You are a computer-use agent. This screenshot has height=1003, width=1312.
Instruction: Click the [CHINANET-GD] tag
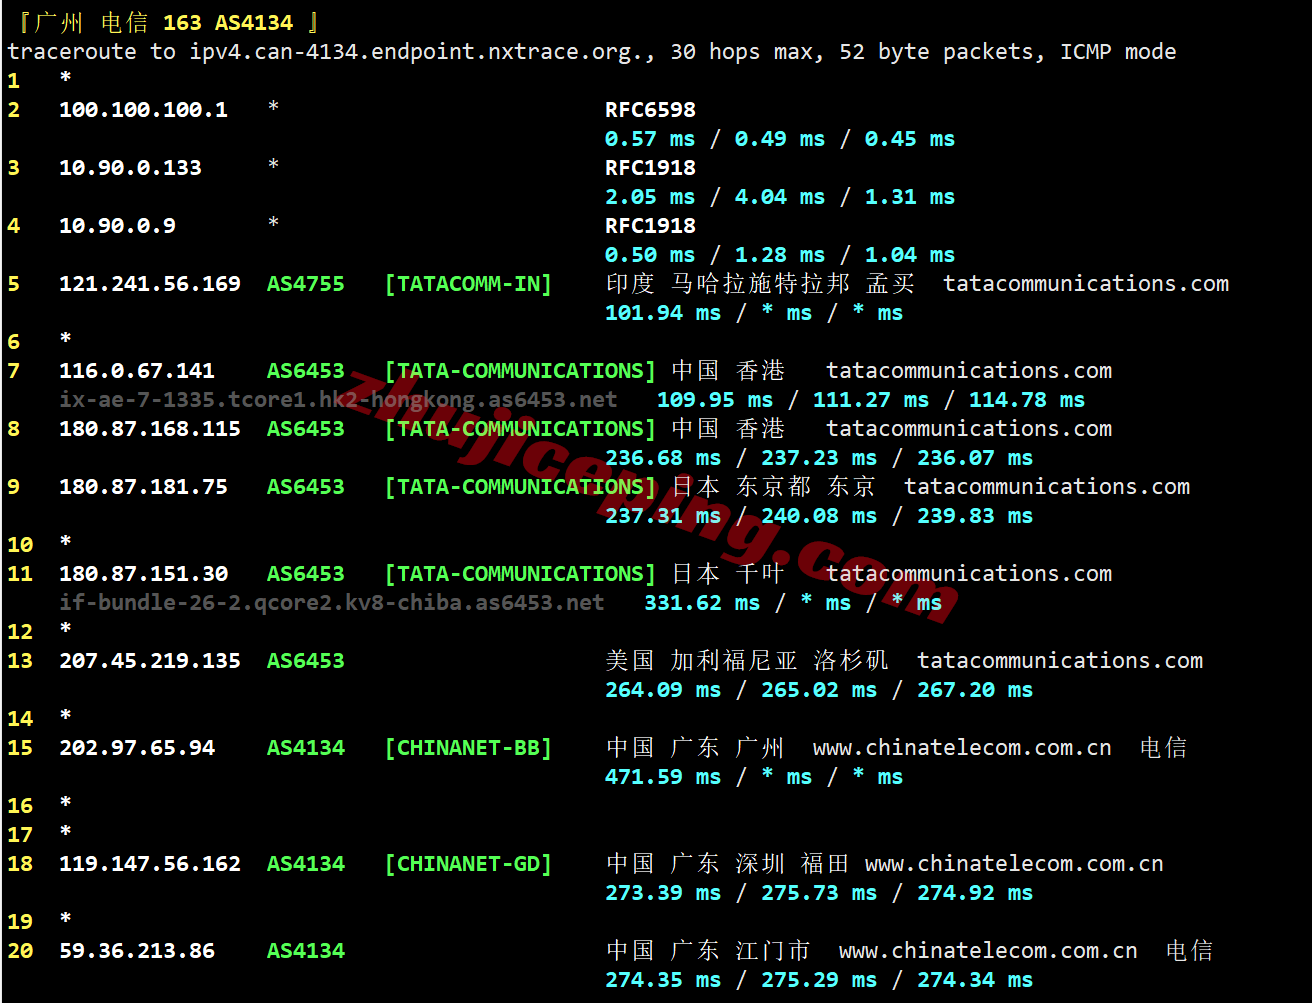click(x=468, y=864)
